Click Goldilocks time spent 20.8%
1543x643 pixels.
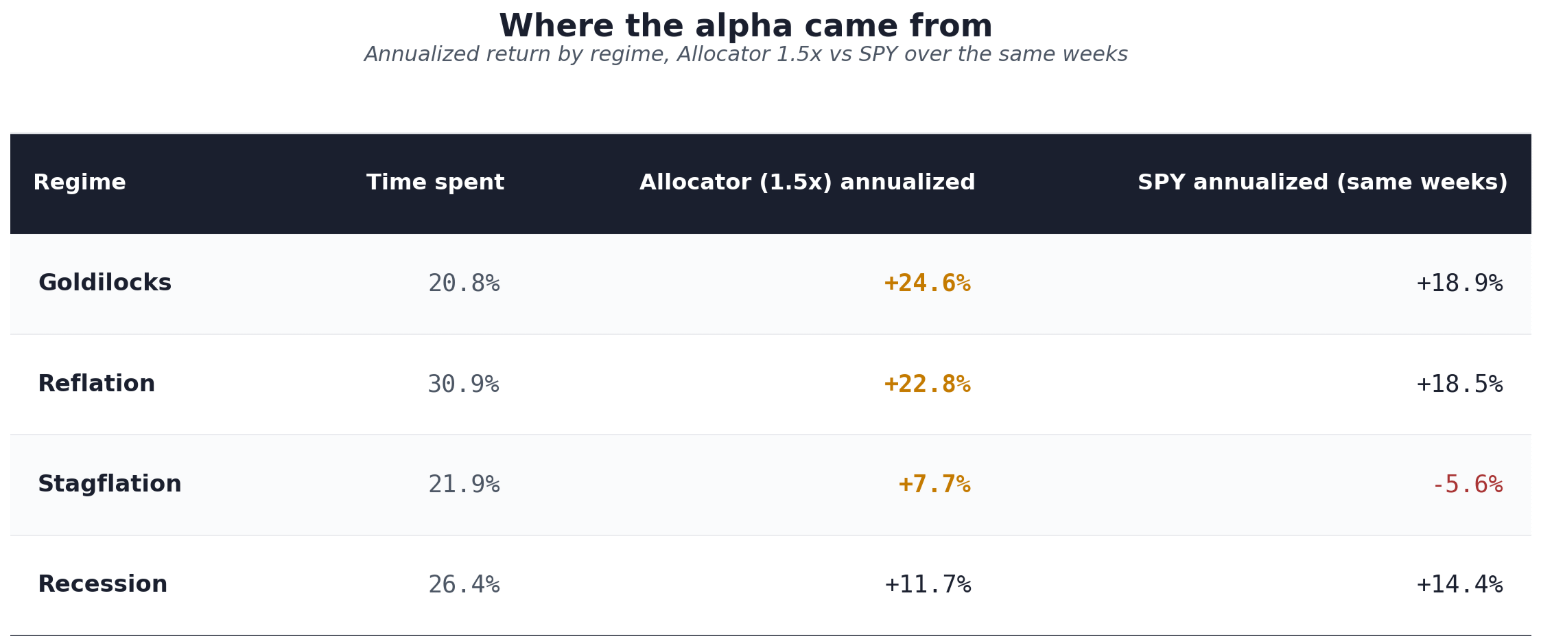pos(464,284)
